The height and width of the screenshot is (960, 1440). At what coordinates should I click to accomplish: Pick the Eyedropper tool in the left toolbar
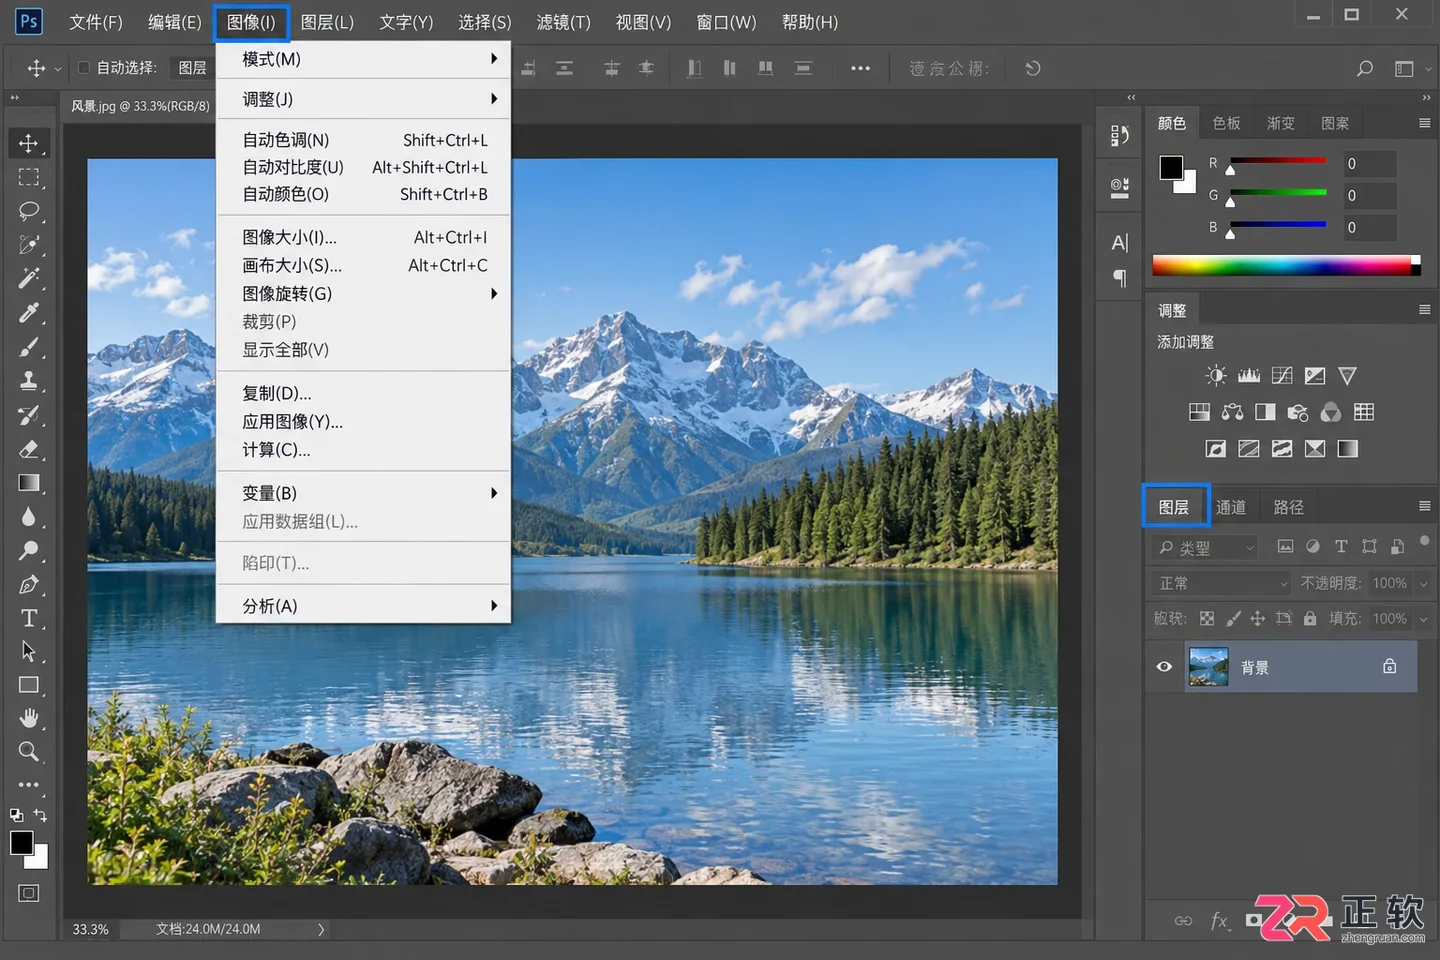(x=29, y=313)
